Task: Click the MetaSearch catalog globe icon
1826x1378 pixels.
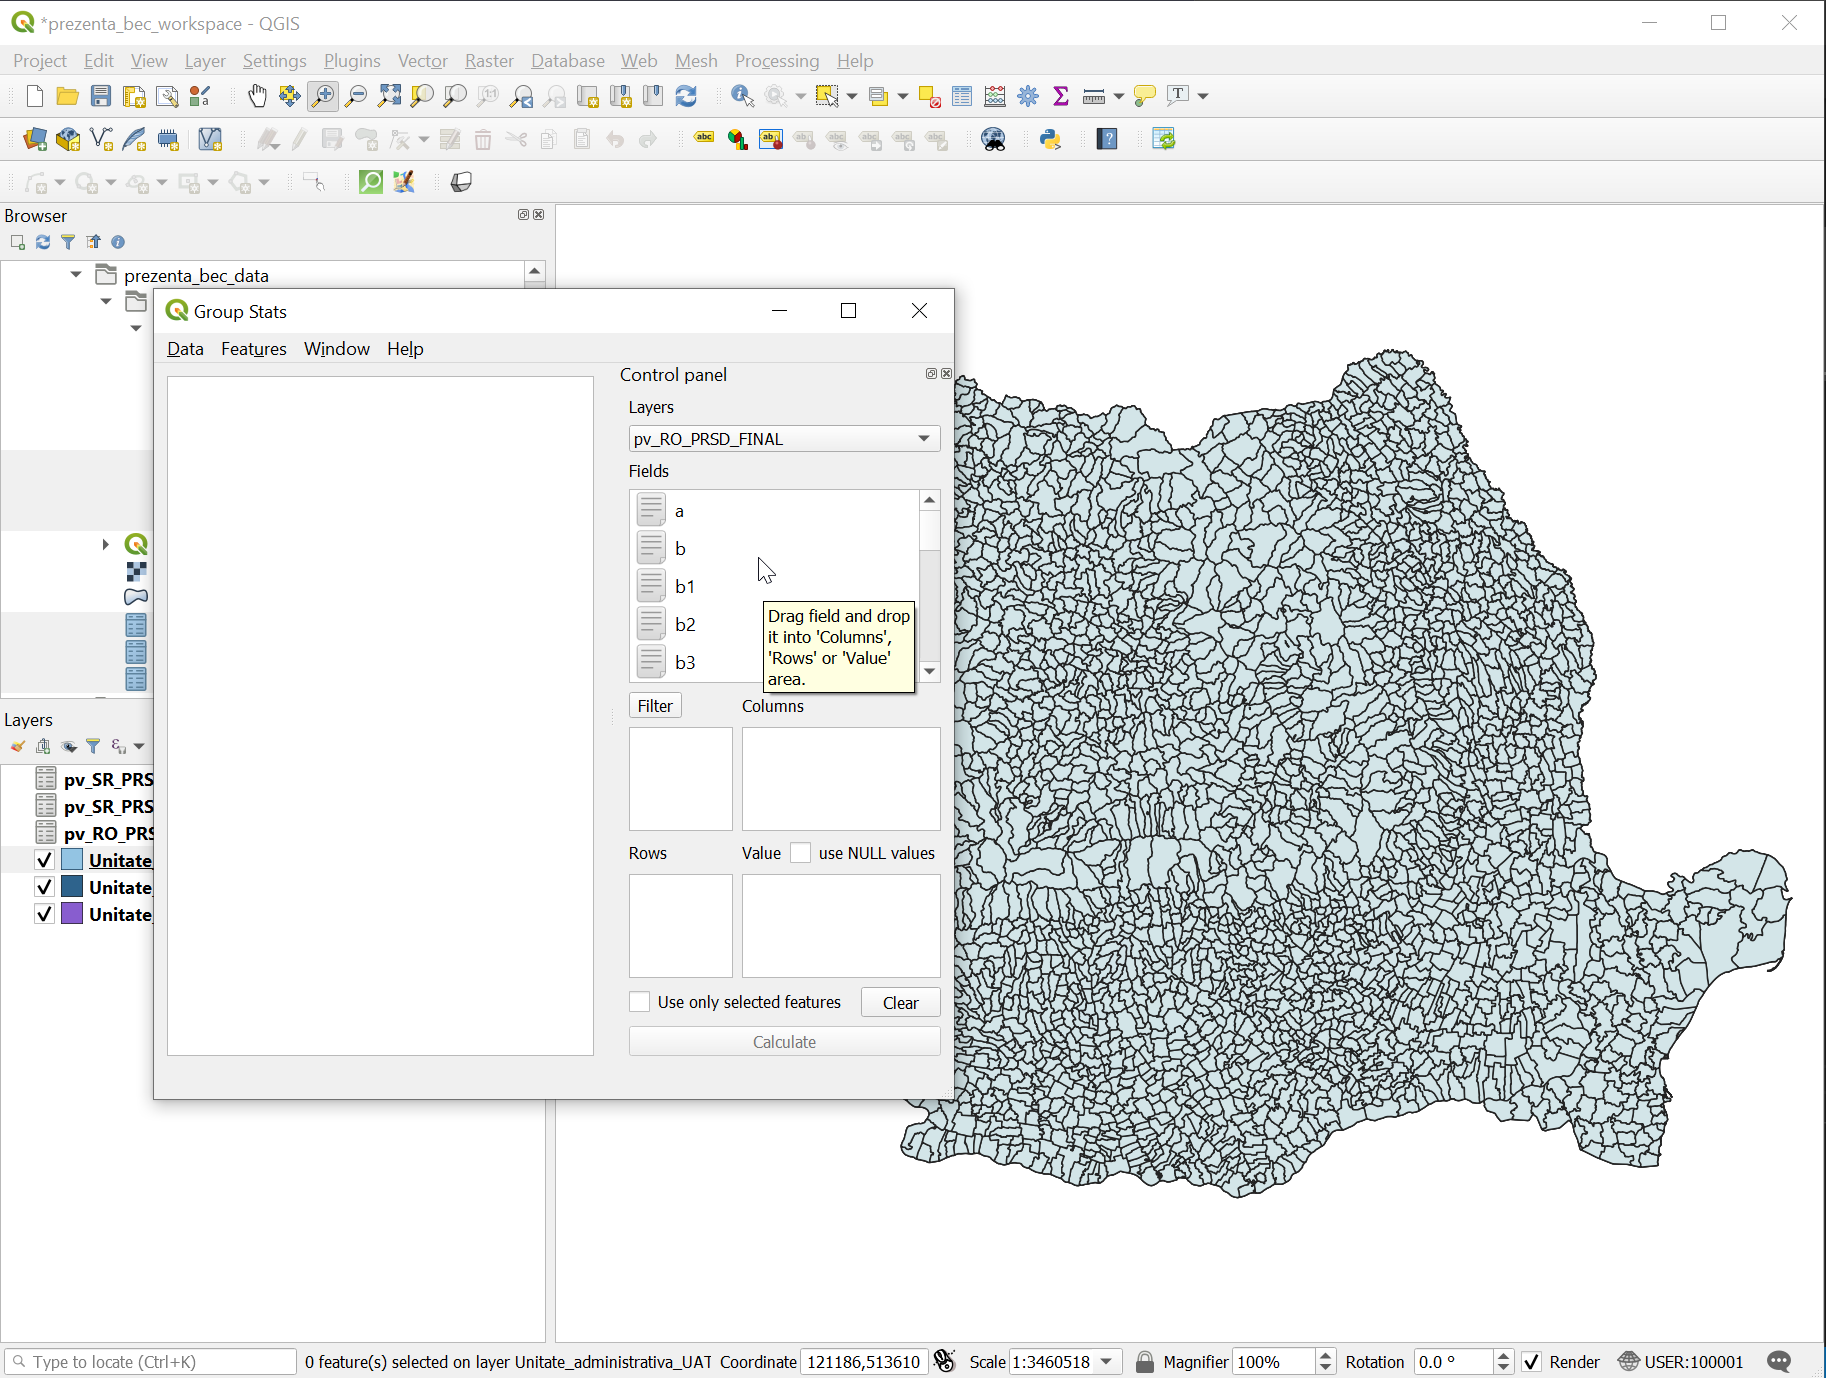Action: click(994, 139)
